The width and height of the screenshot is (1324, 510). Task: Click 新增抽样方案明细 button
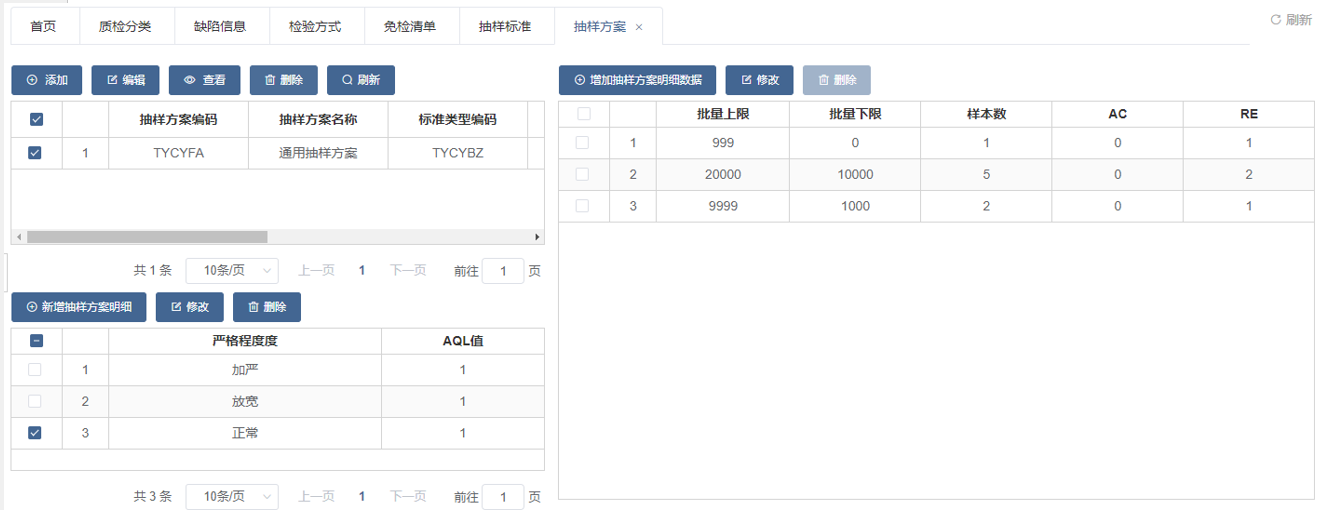(78, 307)
